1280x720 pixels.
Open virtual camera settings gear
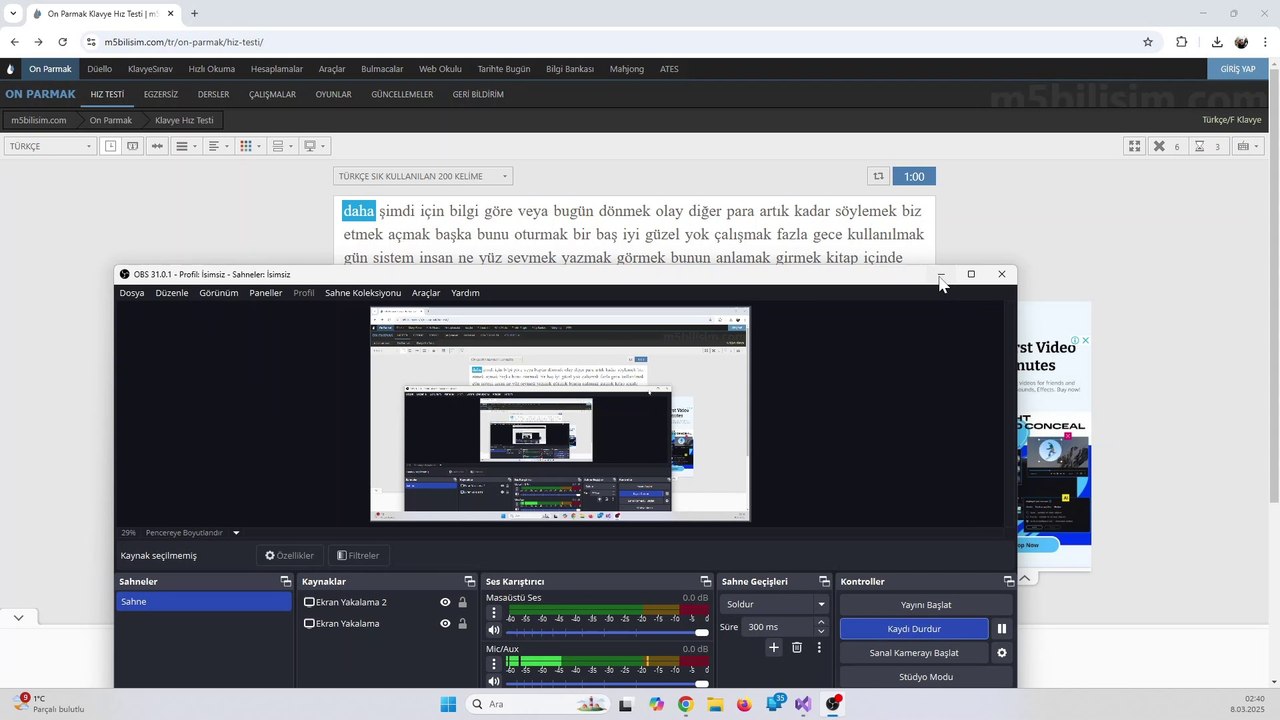(x=1001, y=653)
